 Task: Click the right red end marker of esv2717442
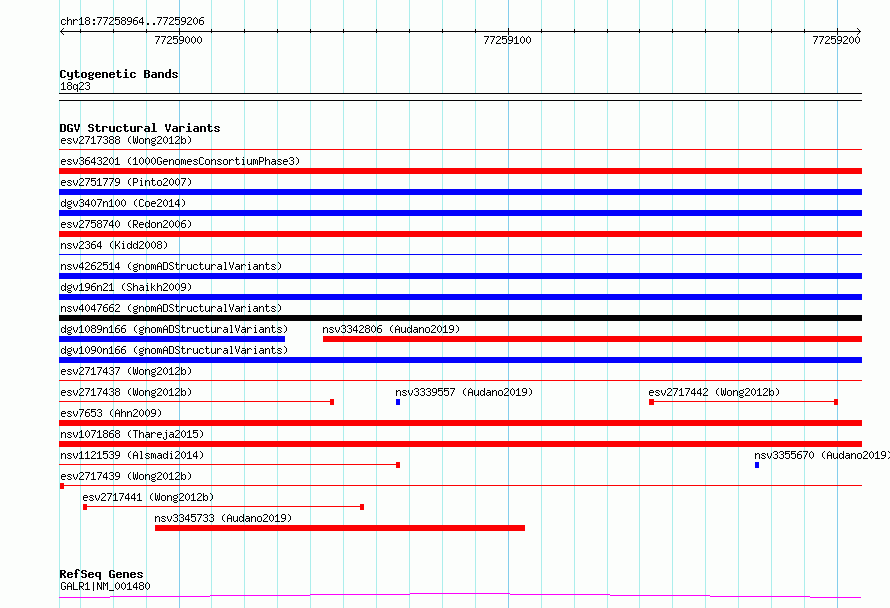pyautogui.click(x=836, y=402)
